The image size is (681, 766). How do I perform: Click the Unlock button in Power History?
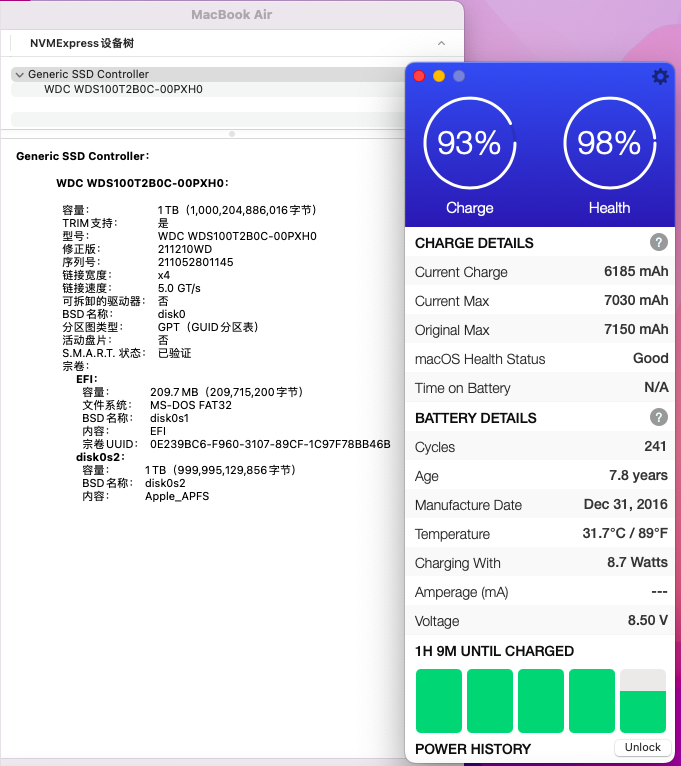642,747
